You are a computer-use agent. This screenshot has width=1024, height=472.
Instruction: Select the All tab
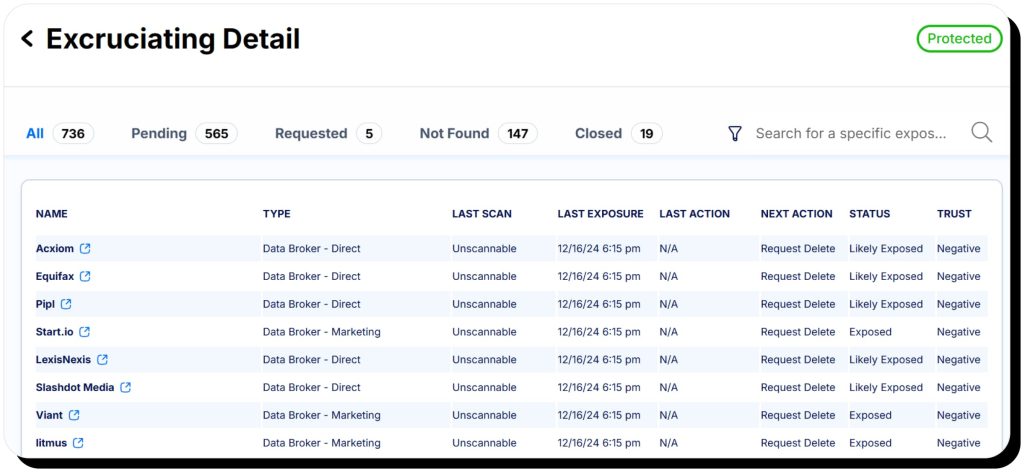(x=59, y=134)
